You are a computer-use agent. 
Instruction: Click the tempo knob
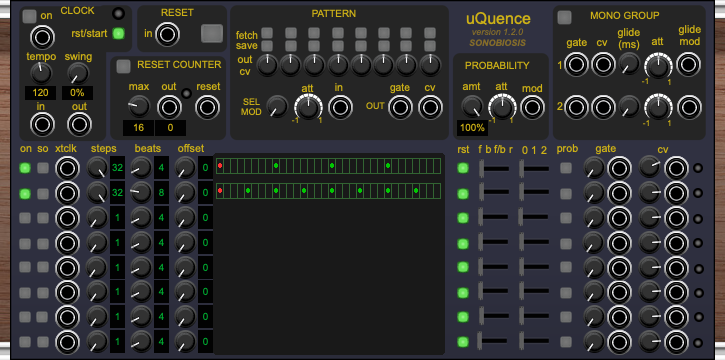[41, 73]
